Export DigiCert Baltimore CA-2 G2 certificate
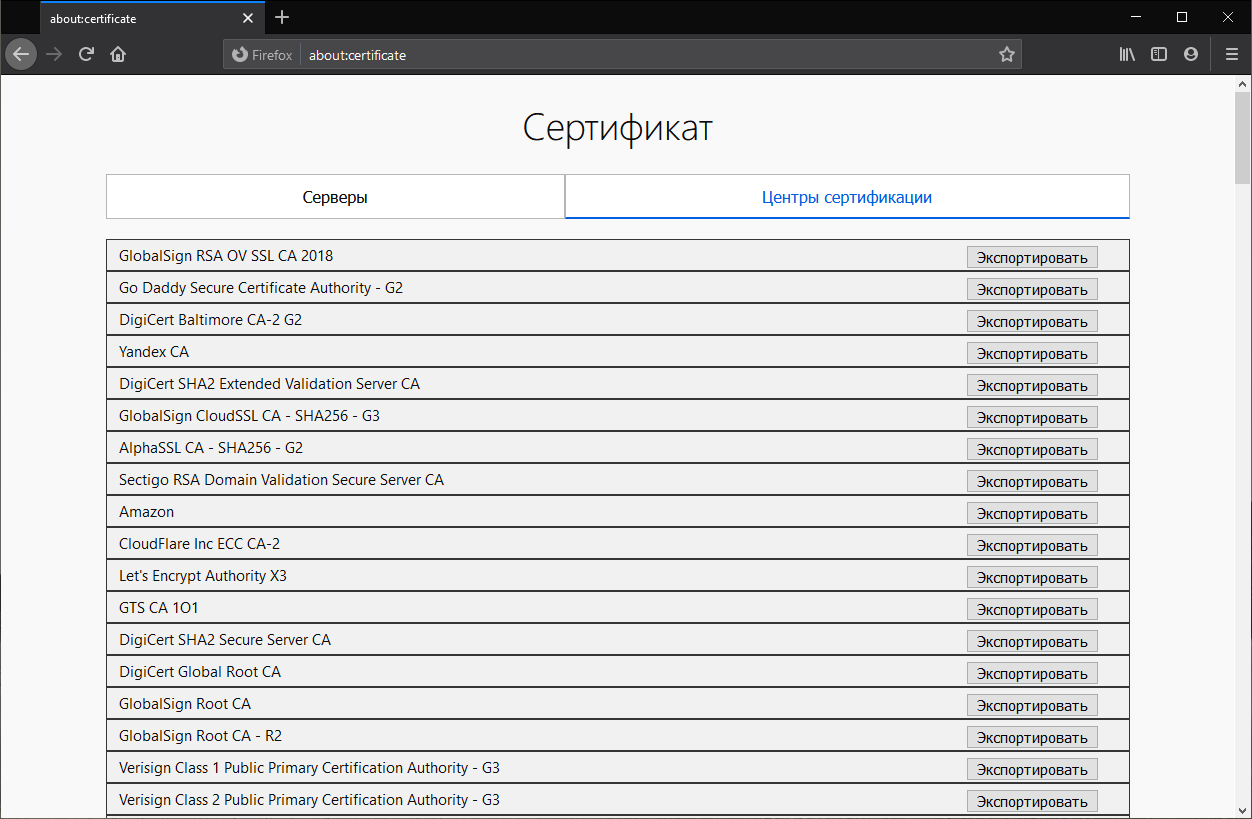This screenshot has width=1252, height=819. (x=1032, y=321)
